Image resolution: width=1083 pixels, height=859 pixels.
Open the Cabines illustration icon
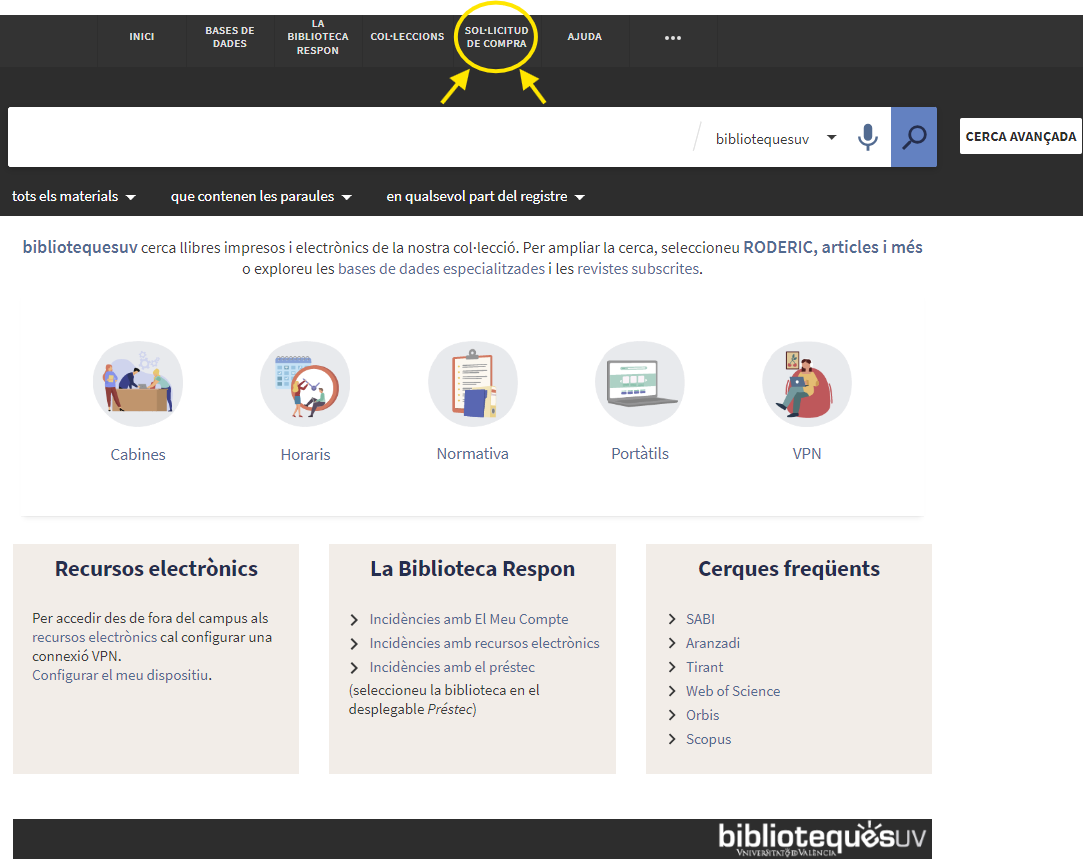138,384
